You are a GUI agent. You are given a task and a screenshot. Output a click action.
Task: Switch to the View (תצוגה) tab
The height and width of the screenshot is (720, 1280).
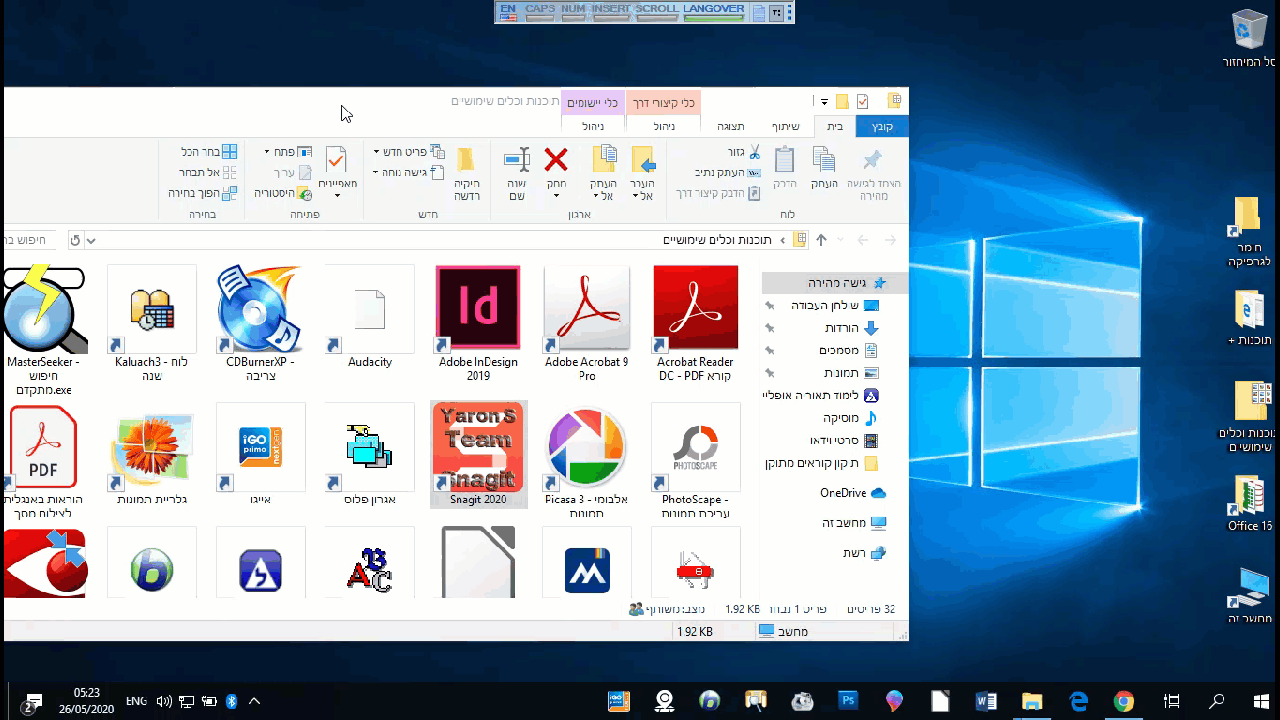tap(731, 126)
